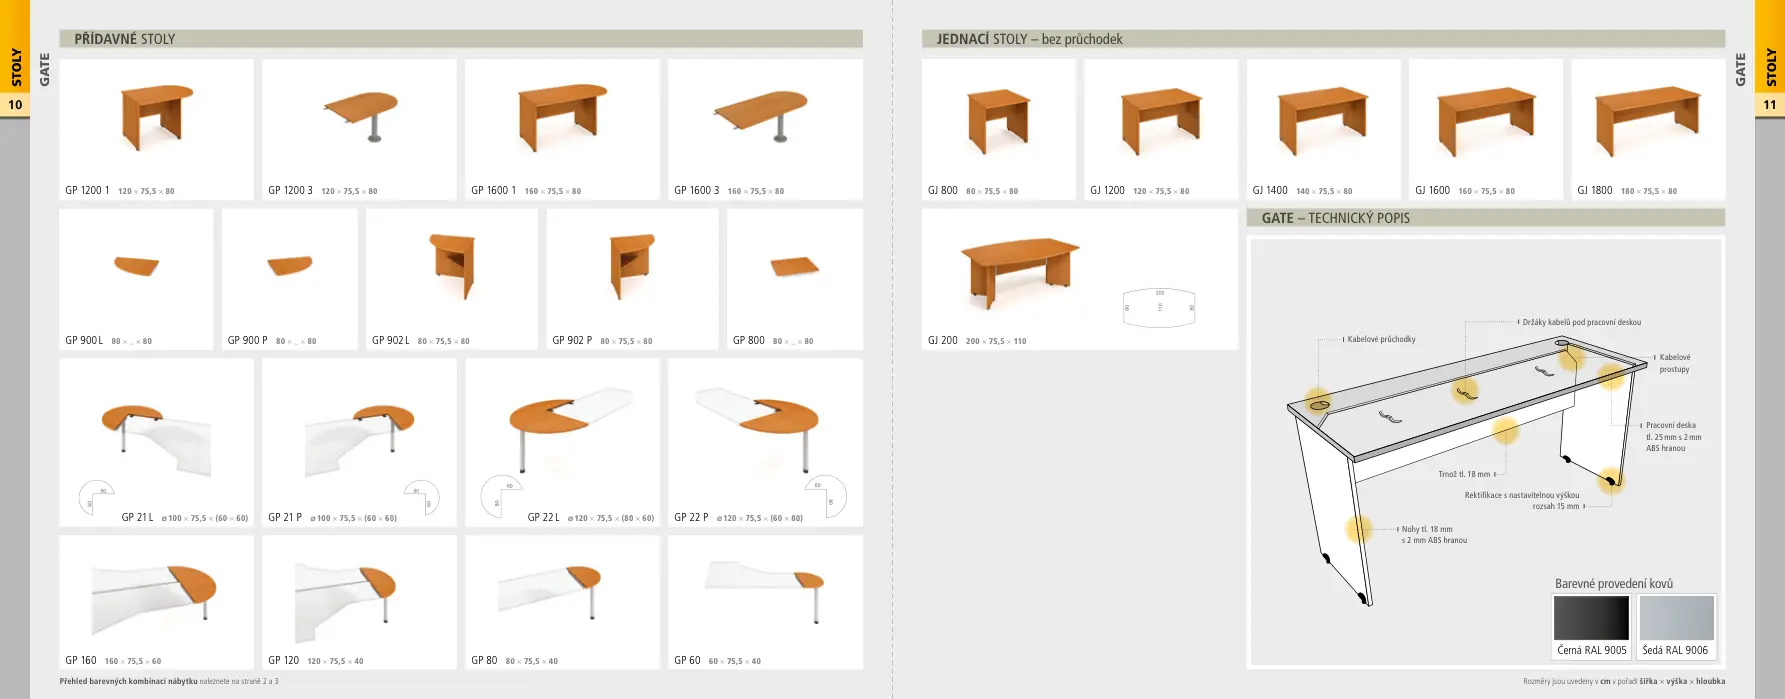Click the GP 1200 1 table image
Viewport: 1785px width, 699px height.
coord(157,117)
